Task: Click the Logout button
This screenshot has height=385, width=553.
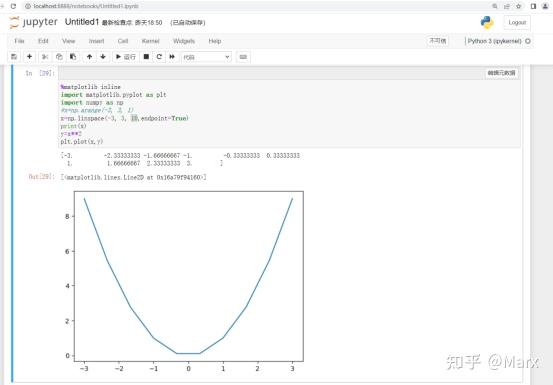Action: [x=517, y=23]
